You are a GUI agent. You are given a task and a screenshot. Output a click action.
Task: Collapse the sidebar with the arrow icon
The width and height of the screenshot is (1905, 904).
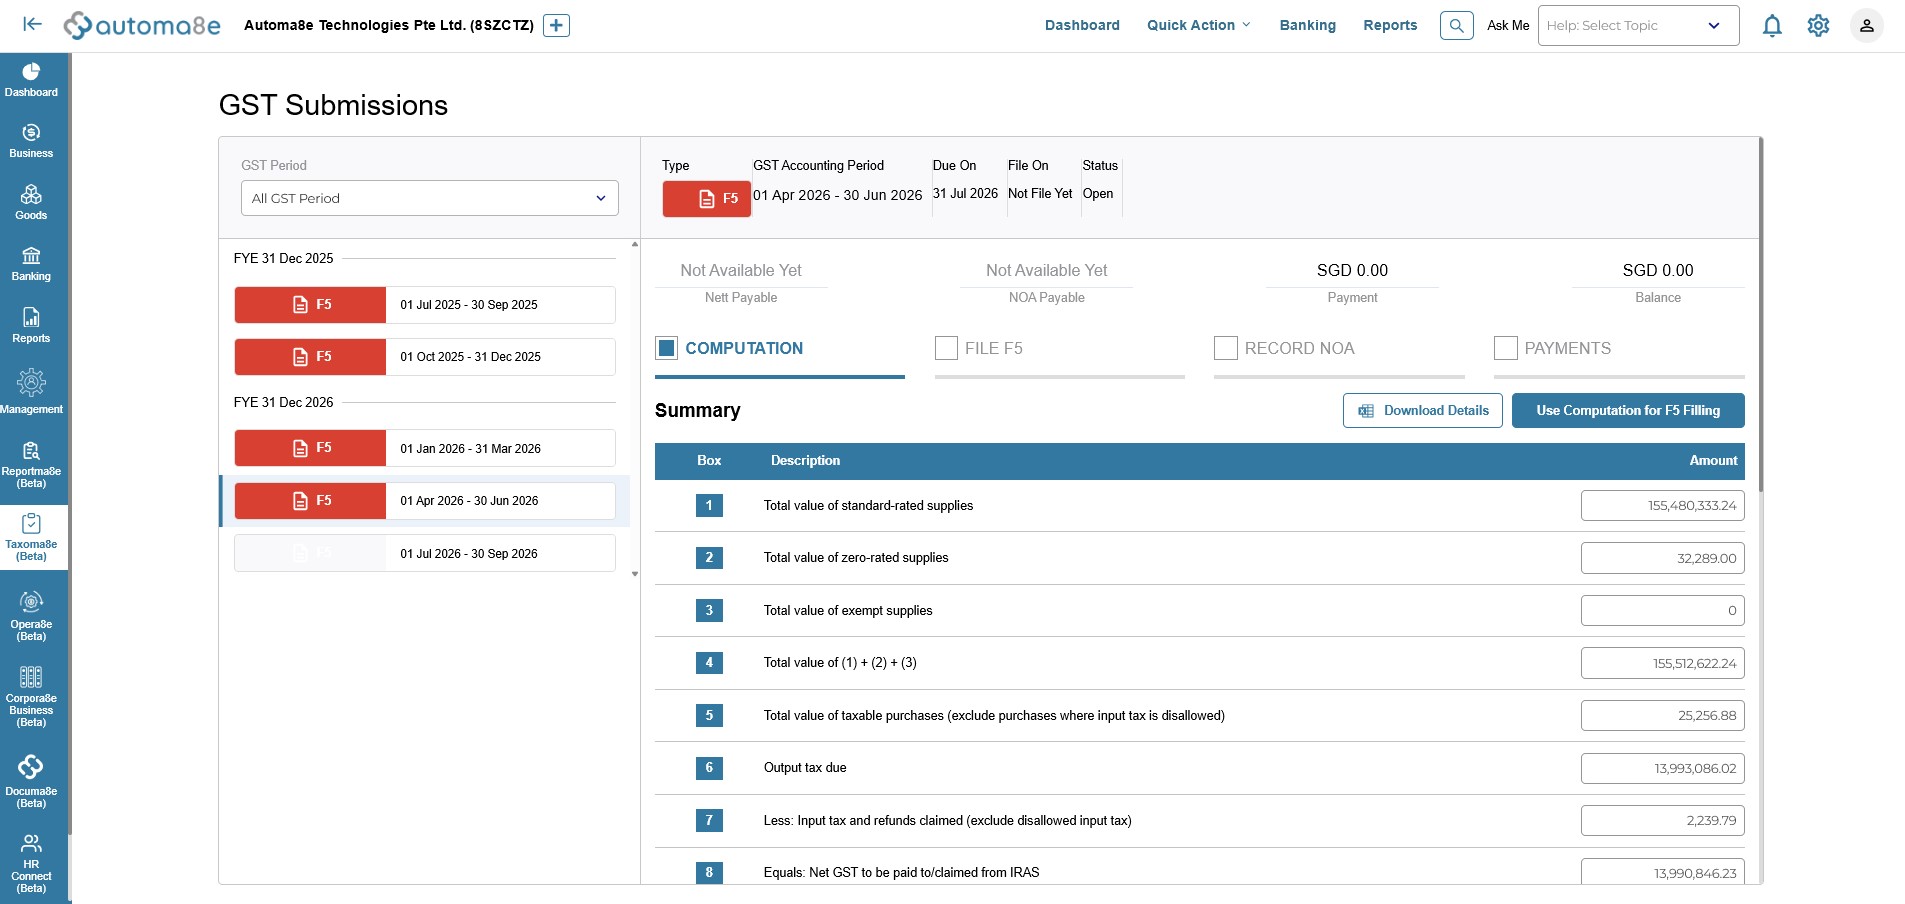pyautogui.click(x=32, y=25)
